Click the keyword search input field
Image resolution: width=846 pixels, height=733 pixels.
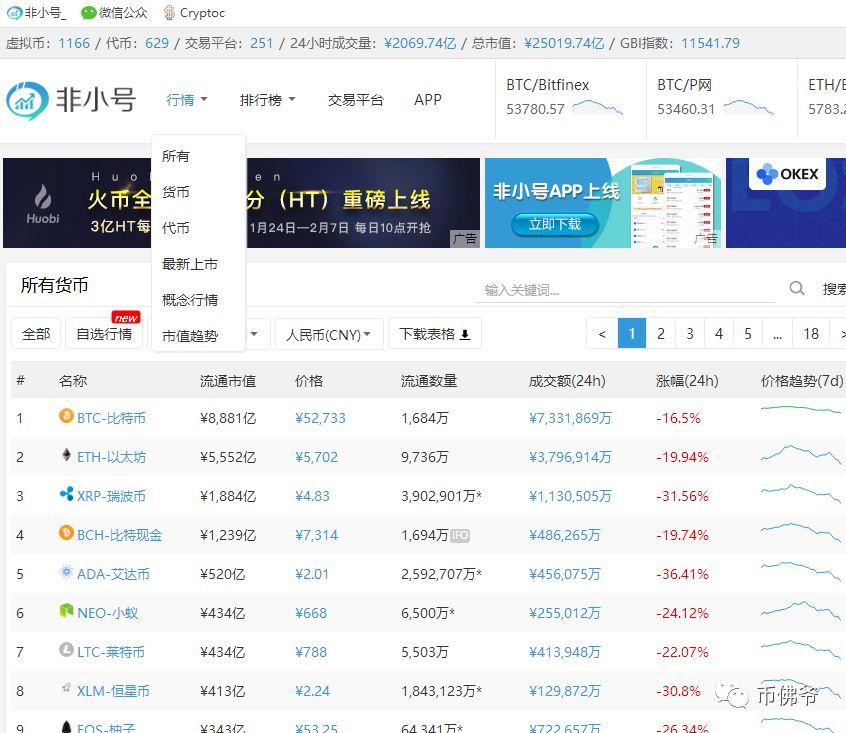[625, 290]
